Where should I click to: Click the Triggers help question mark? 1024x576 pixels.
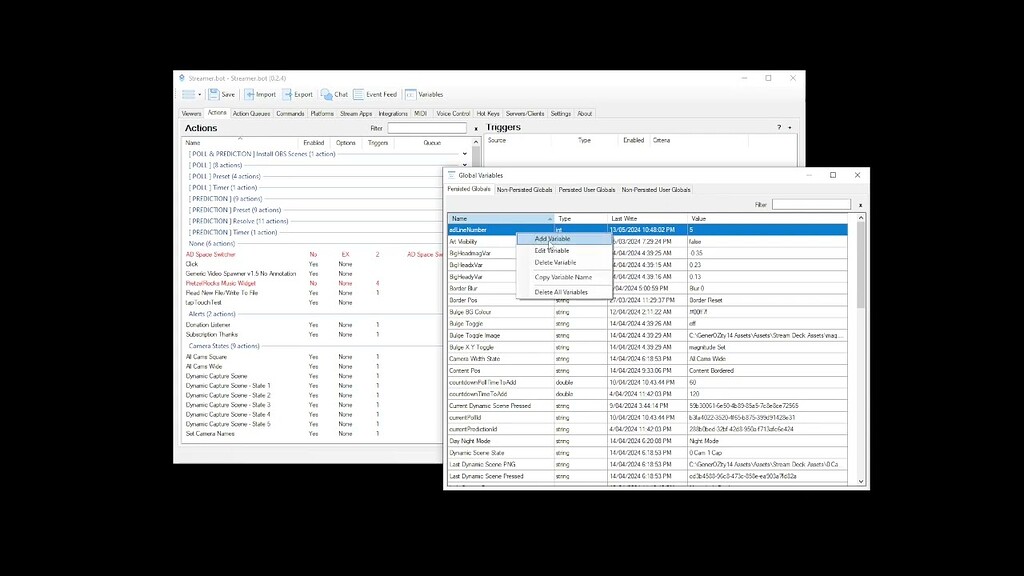coord(778,127)
